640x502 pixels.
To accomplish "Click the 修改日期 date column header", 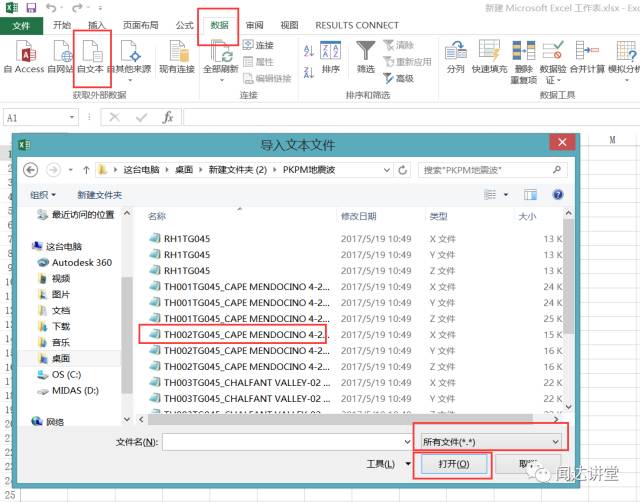I will (x=358, y=216).
